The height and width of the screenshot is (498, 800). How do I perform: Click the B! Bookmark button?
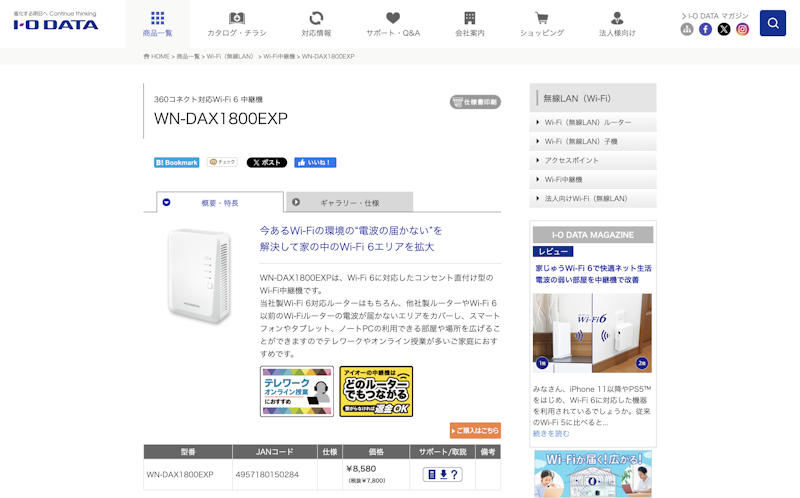177,162
